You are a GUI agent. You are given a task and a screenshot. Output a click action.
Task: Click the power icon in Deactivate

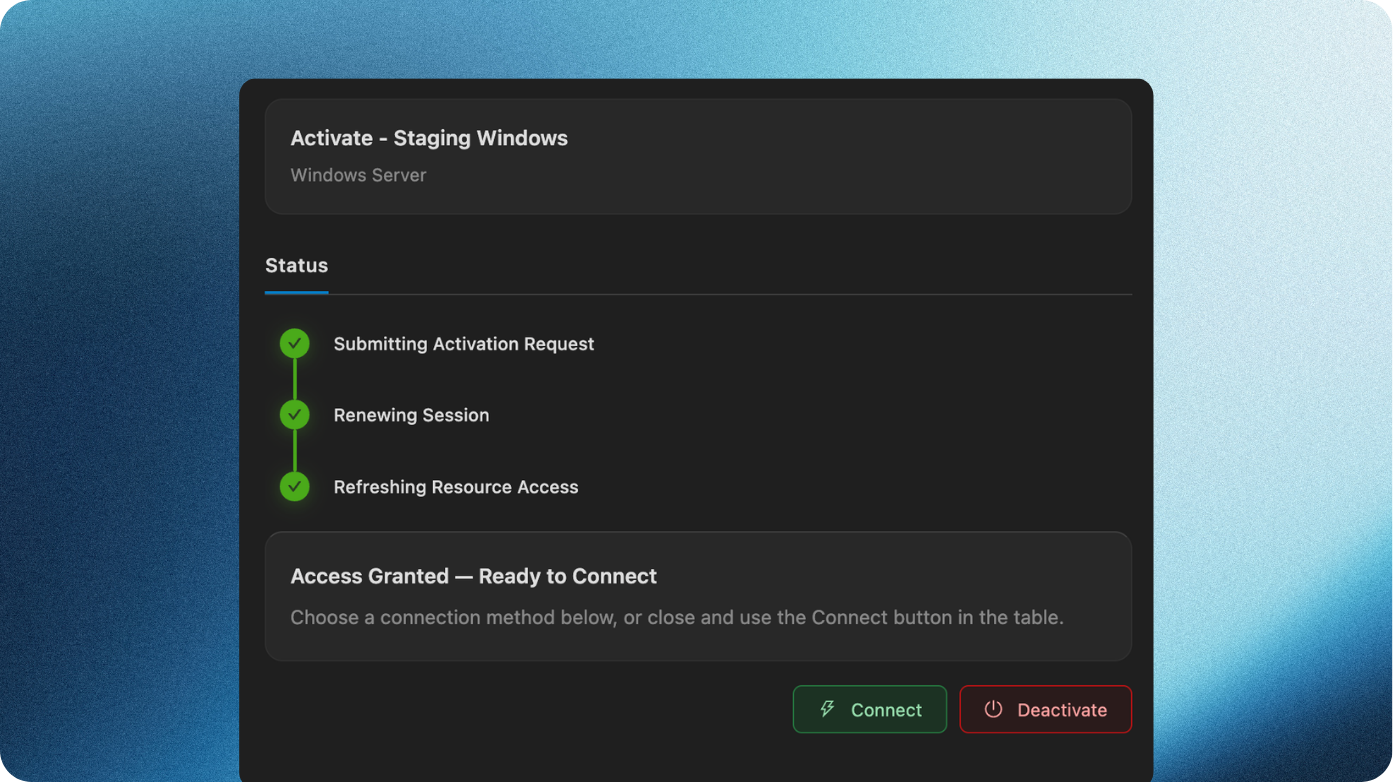[x=993, y=709]
